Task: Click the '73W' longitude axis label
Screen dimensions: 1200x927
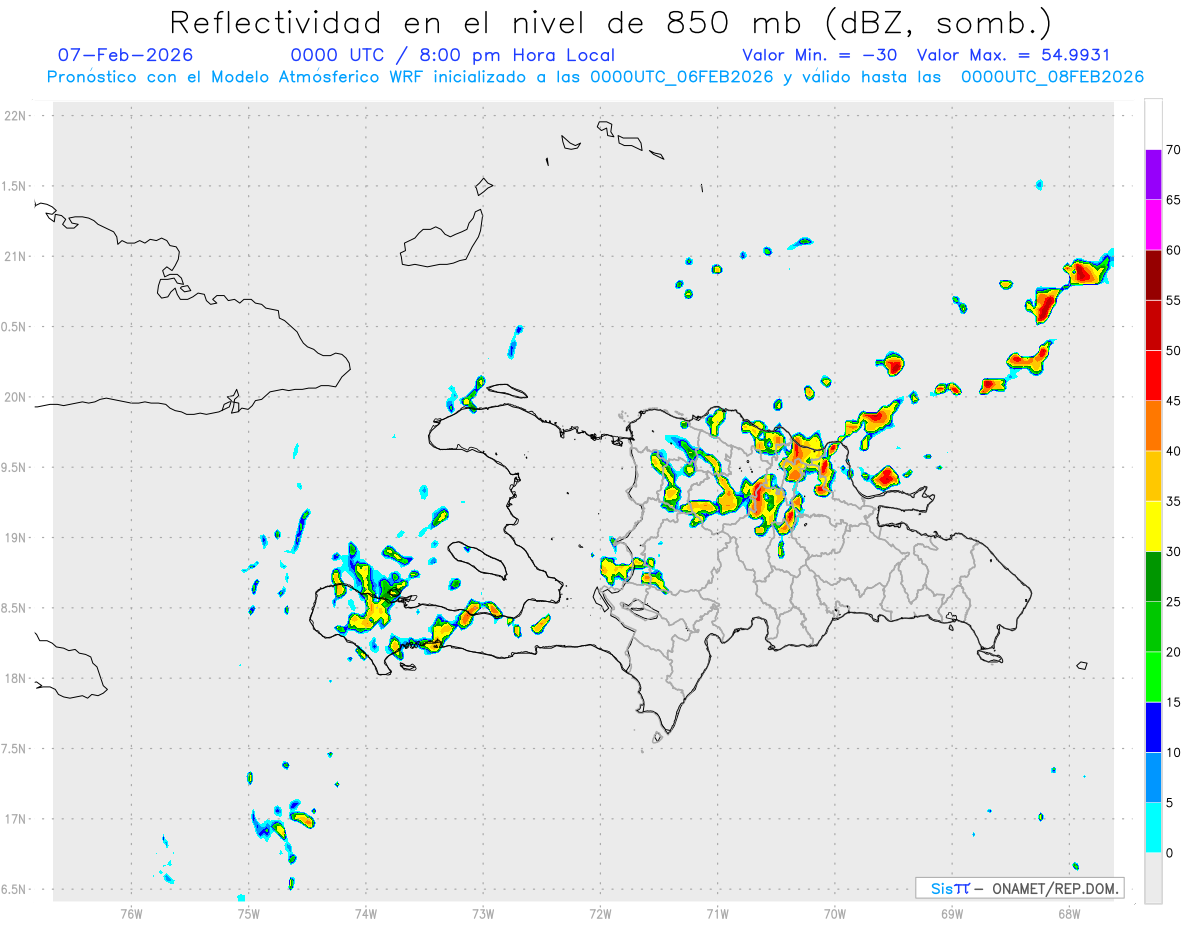Action: pos(483,913)
